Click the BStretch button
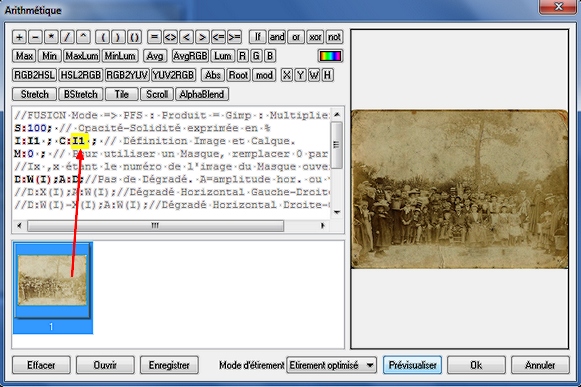This screenshot has width=581, height=387. (81, 95)
